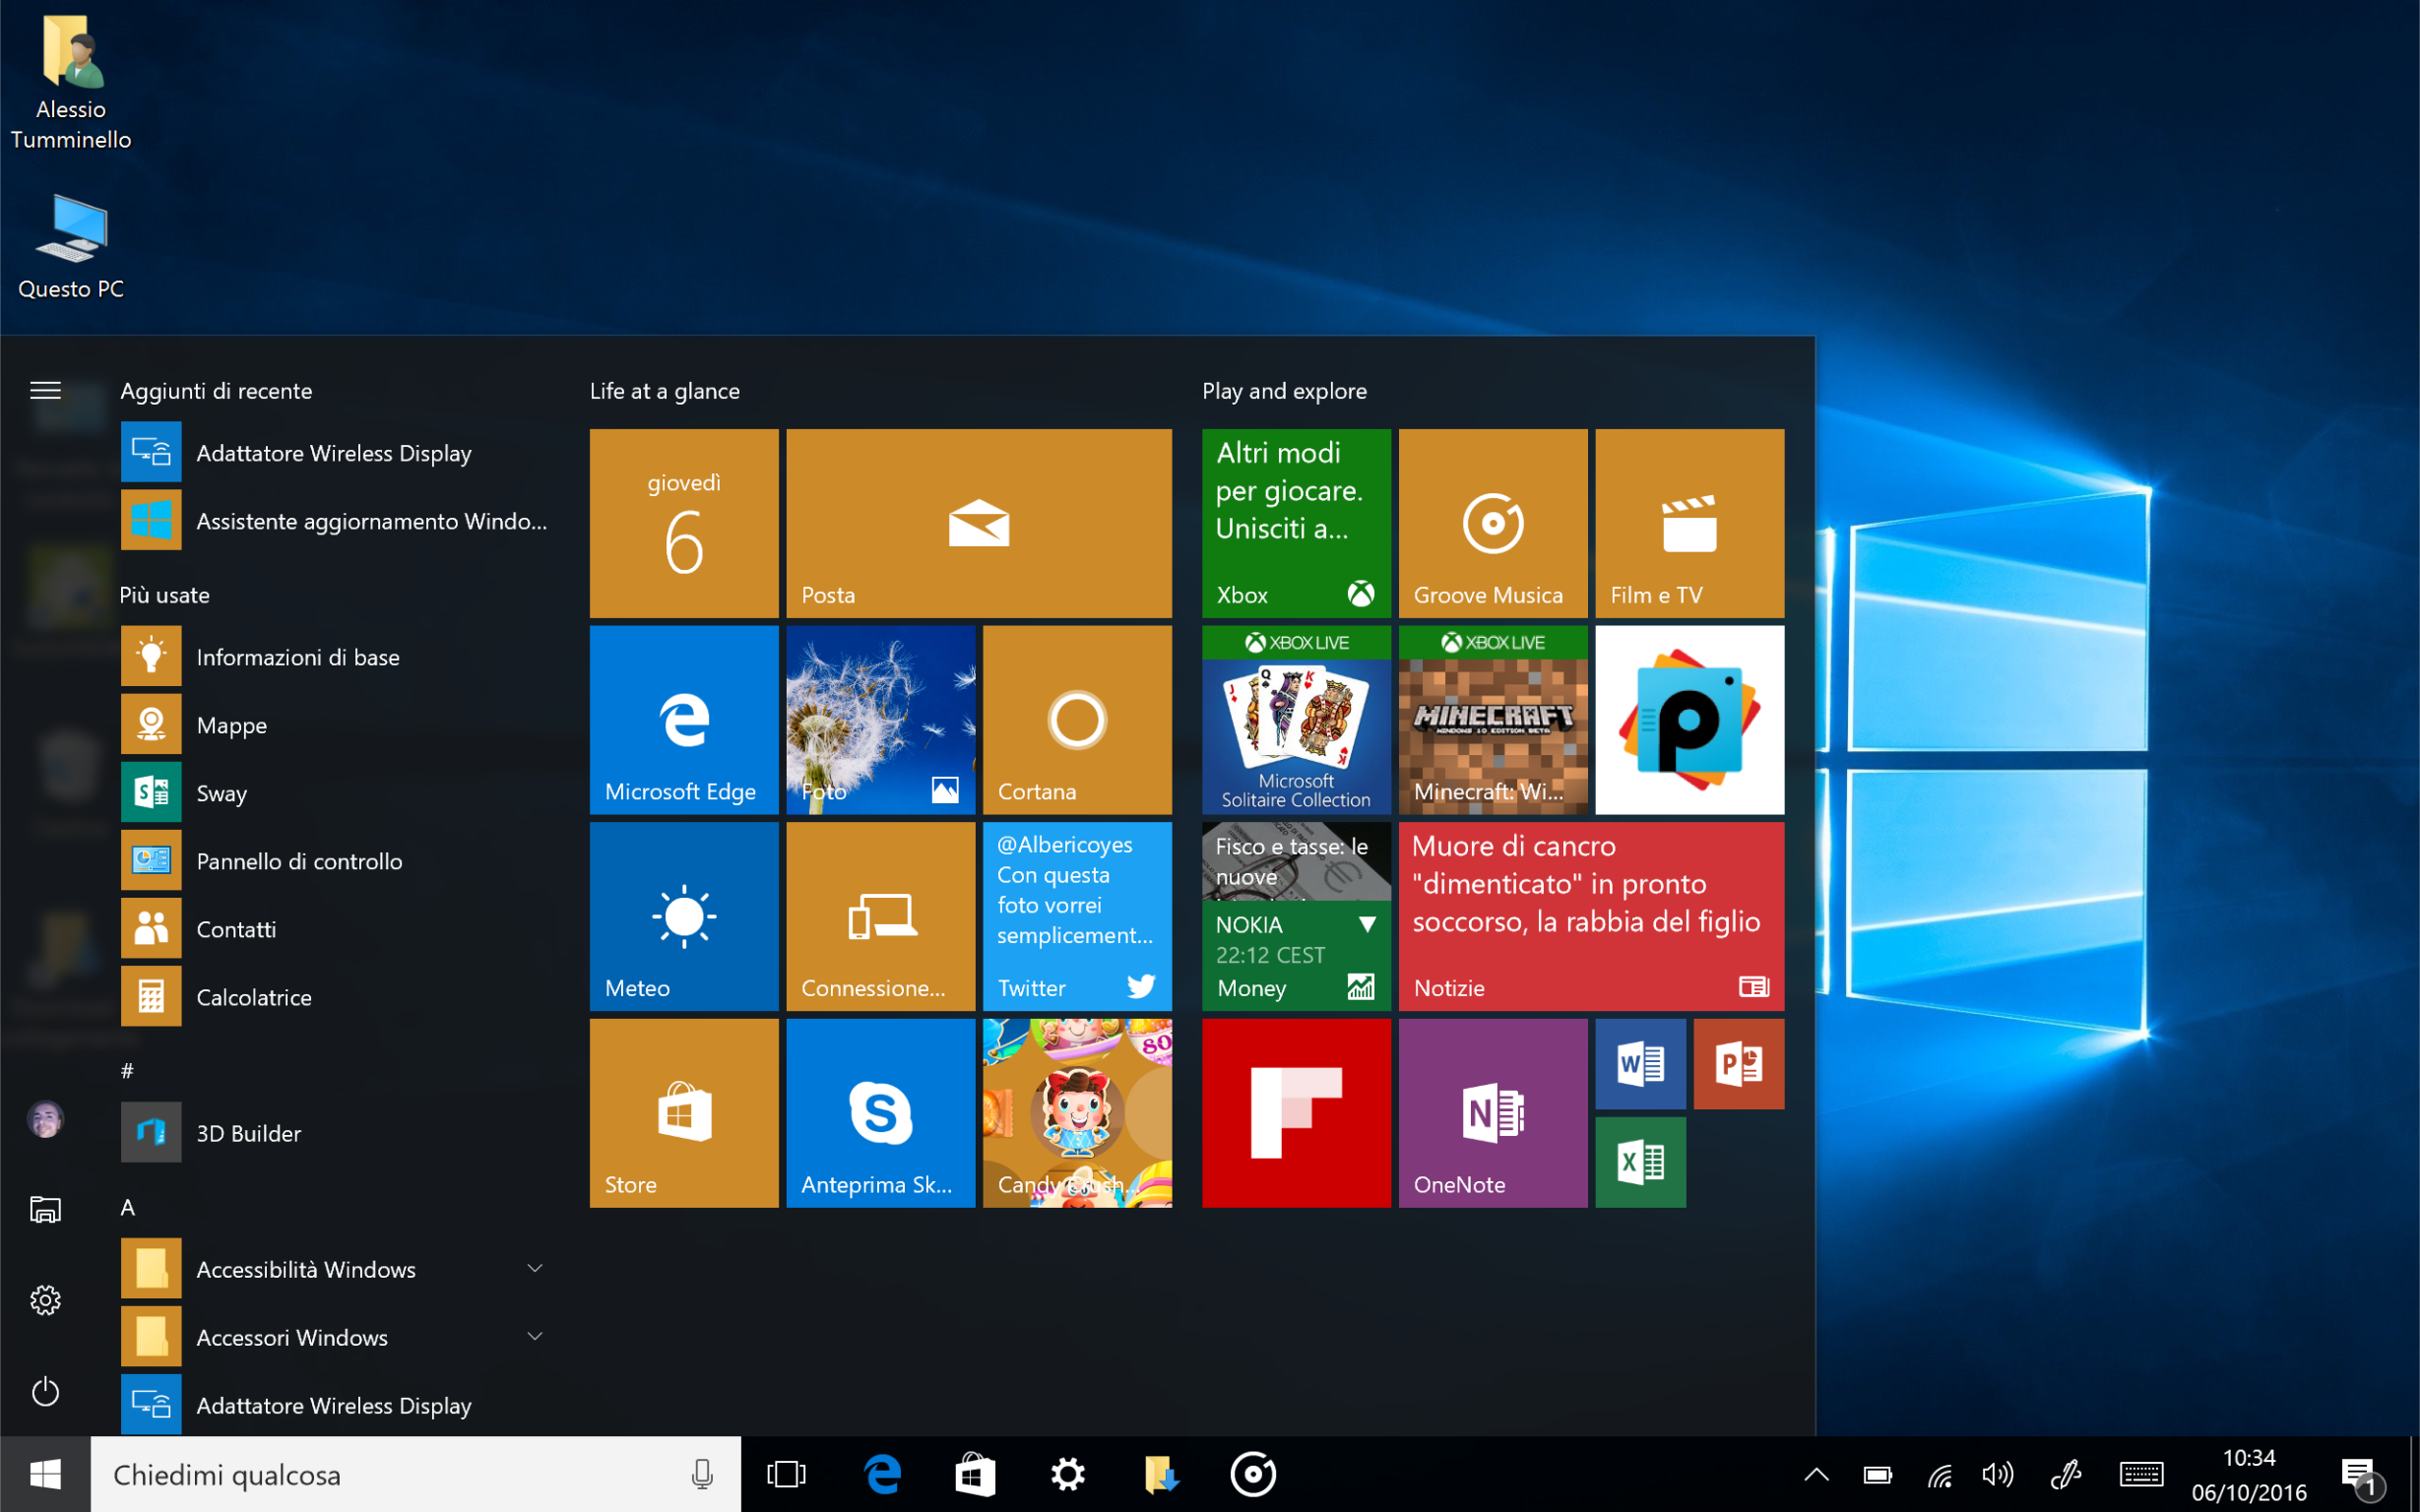Open Candy Crush tile
The width and height of the screenshot is (2420, 1512).
[x=1077, y=1113]
